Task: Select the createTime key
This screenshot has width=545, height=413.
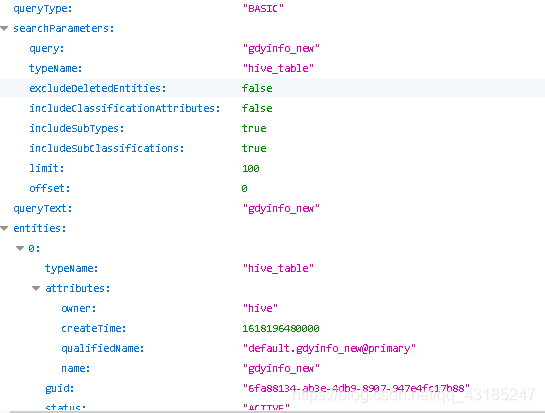Action: click(93, 329)
